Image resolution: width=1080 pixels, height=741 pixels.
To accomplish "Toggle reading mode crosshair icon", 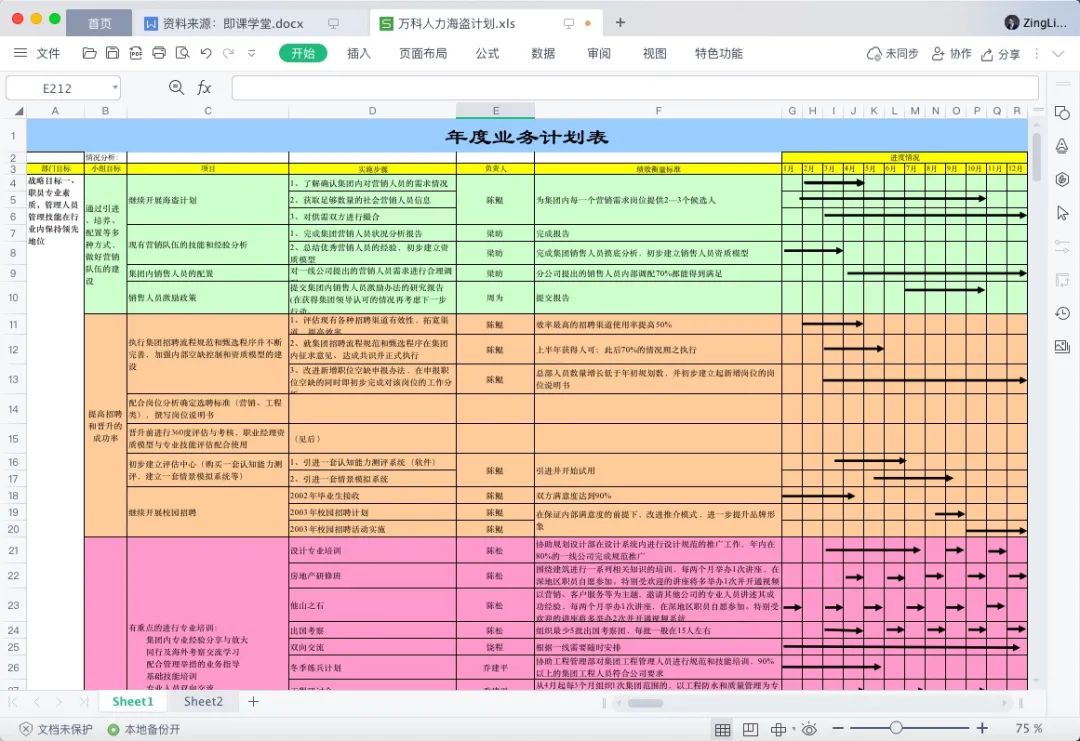I will click(778, 729).
